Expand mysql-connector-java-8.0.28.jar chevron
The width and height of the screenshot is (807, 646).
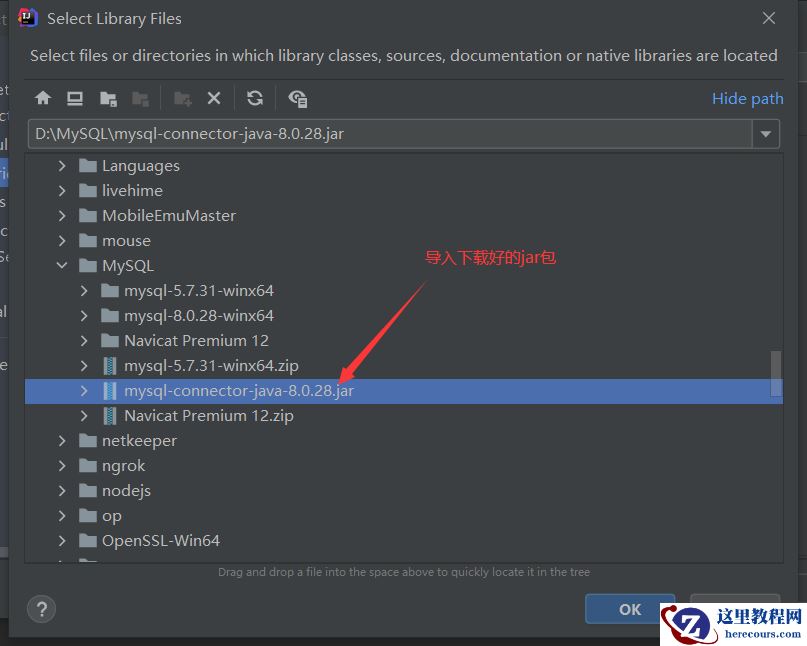click(84, 391)
